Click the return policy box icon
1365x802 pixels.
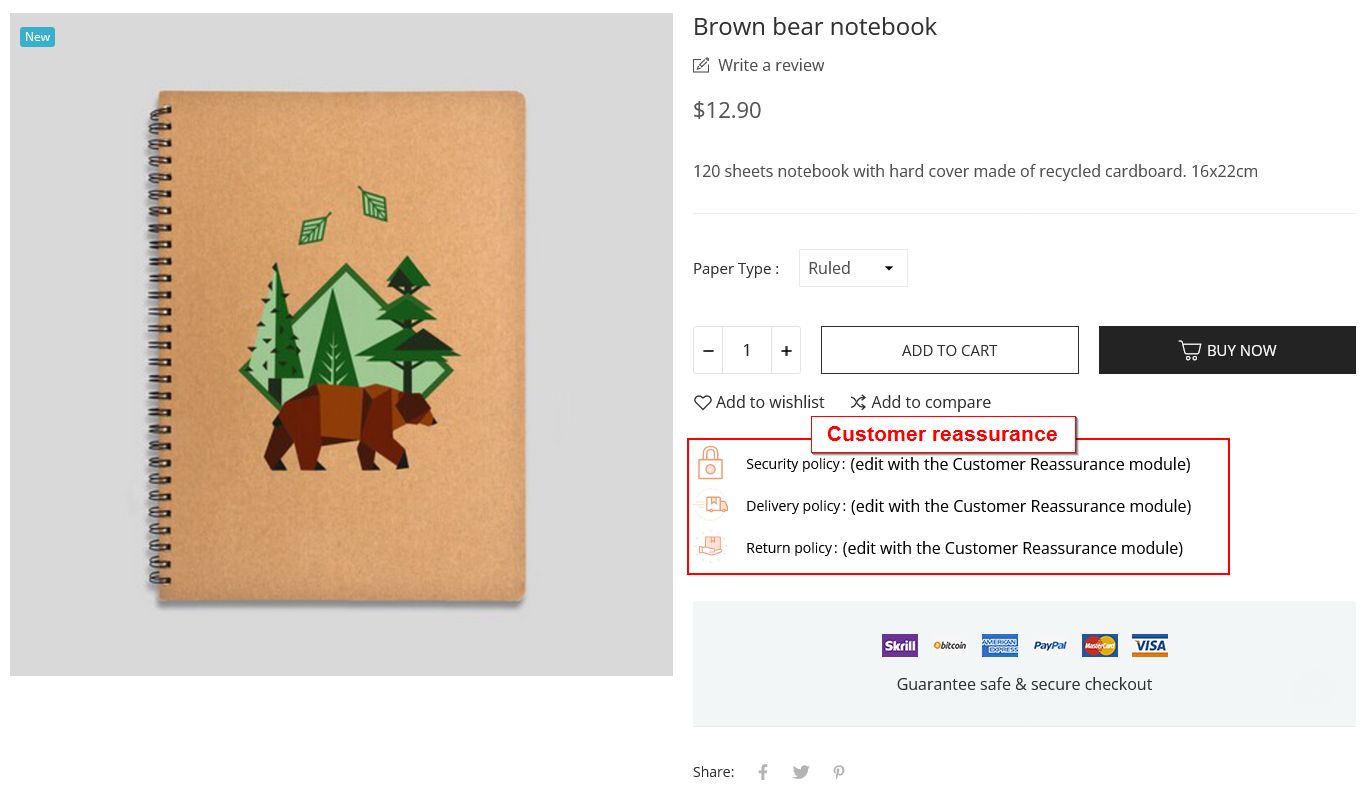coord(711,547)
